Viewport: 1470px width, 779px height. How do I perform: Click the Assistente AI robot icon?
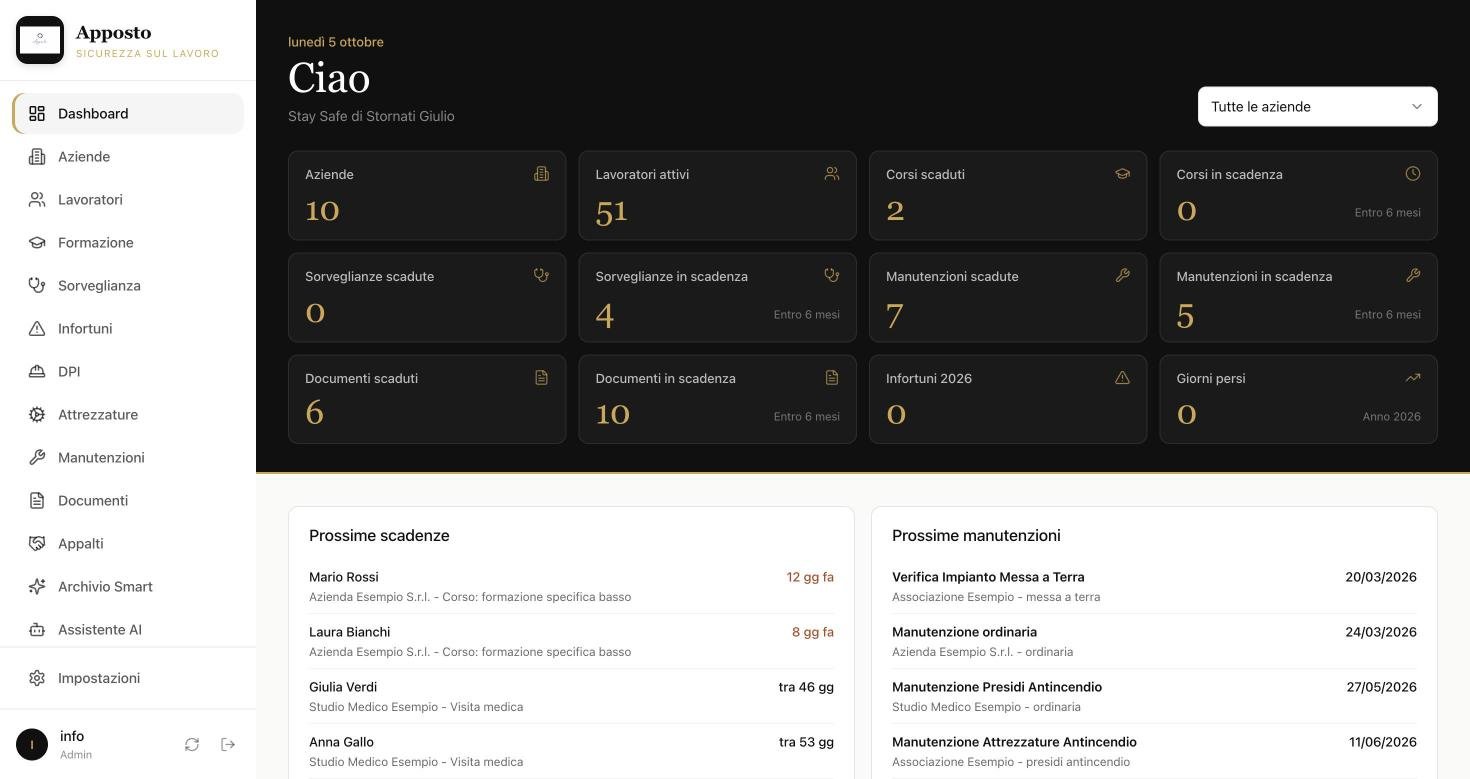37,630
